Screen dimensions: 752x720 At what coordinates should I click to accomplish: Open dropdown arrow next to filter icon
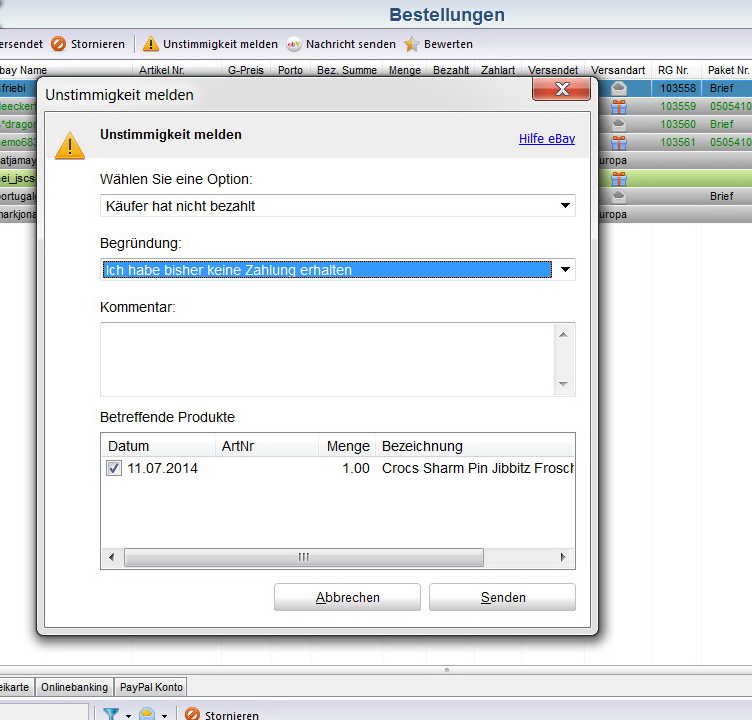(127, 715)
